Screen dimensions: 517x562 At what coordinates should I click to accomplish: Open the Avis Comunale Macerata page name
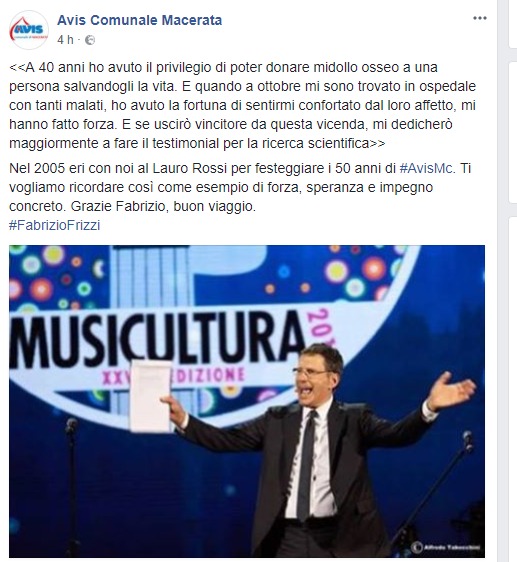point(139,20)
